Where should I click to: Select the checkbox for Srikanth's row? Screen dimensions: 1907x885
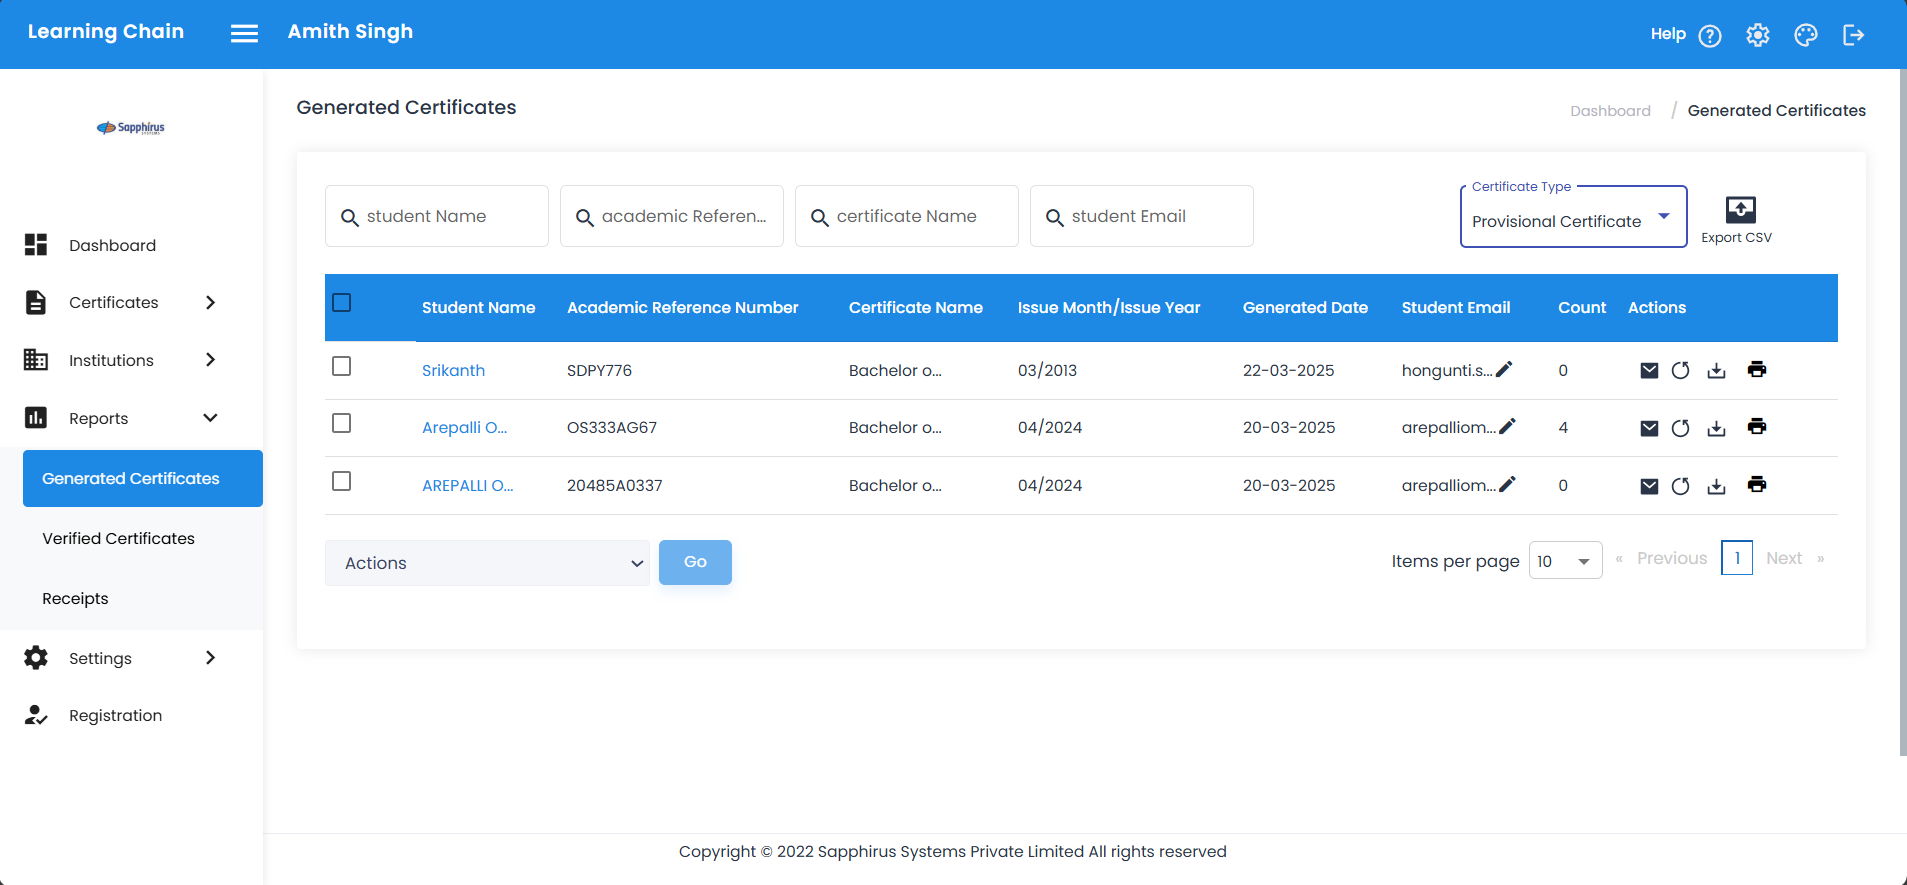tap(342, 367)
